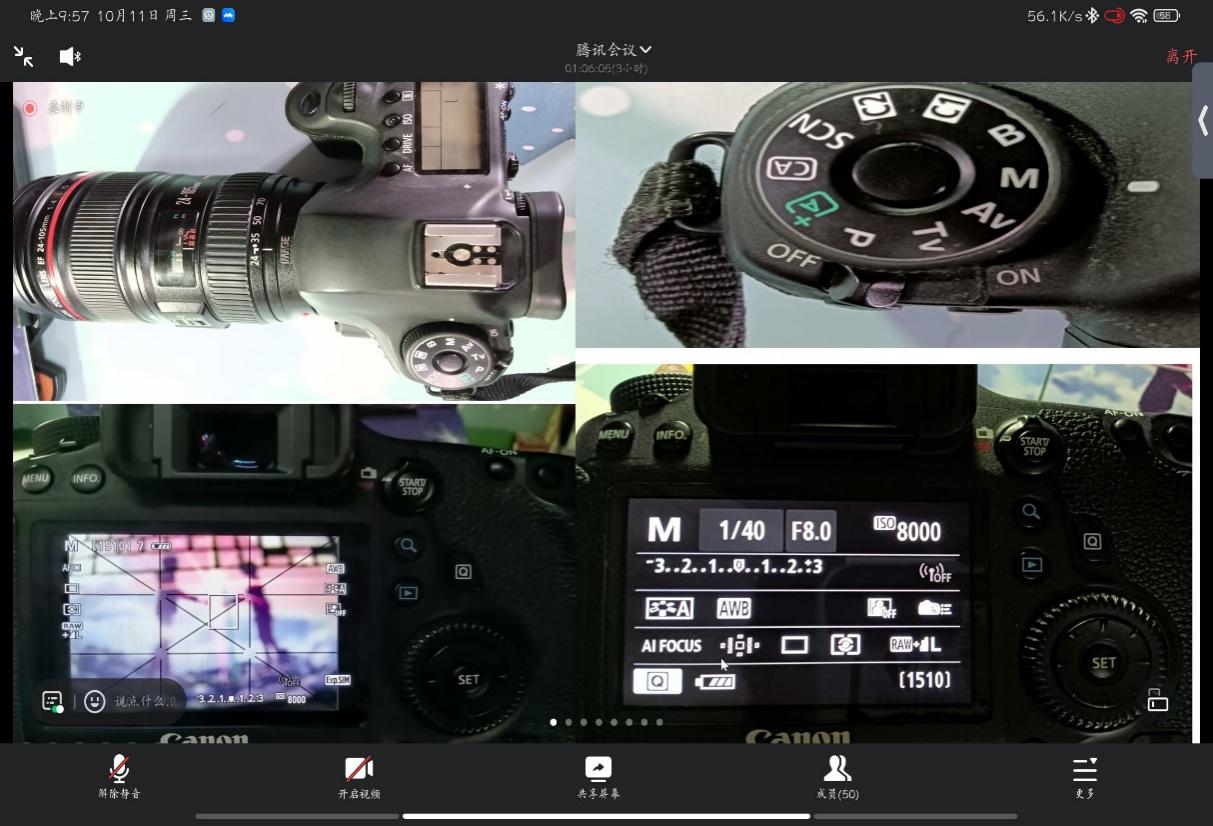Select the last page indicator dot
The width and height of the screenshot is (1213, 826).
pyautogui.click(x=659, y=722)
